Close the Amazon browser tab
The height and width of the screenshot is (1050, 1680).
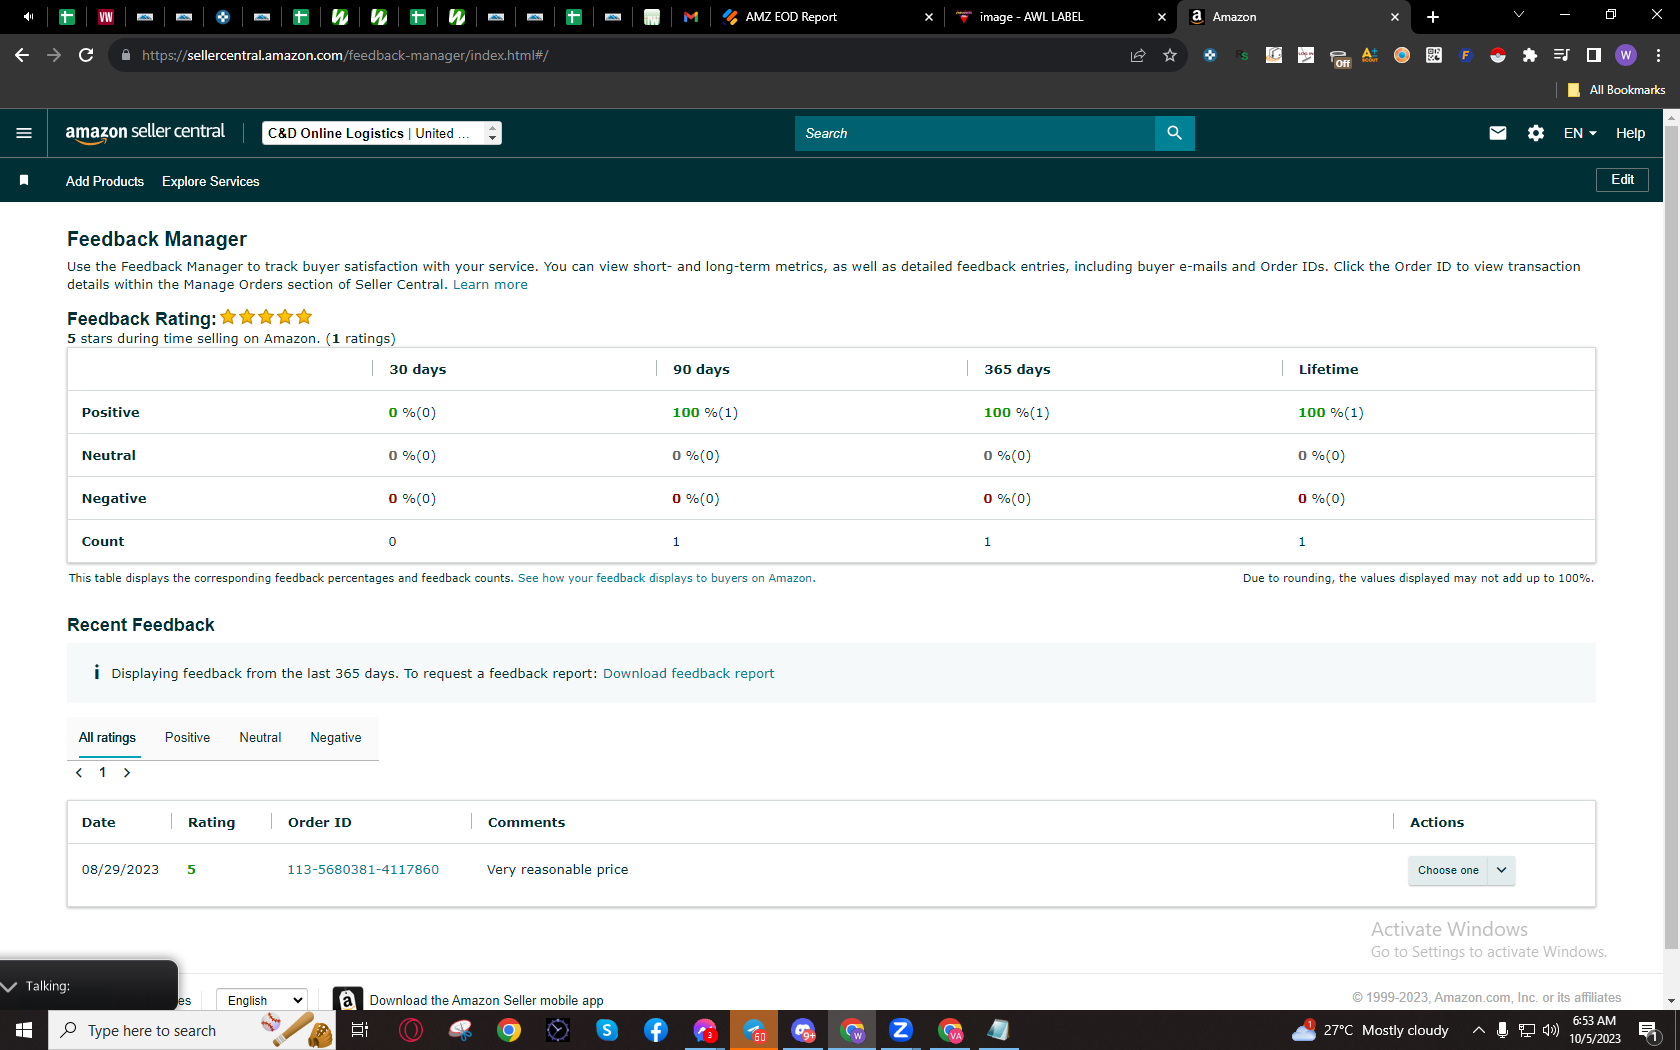(x=1395, y=17)
